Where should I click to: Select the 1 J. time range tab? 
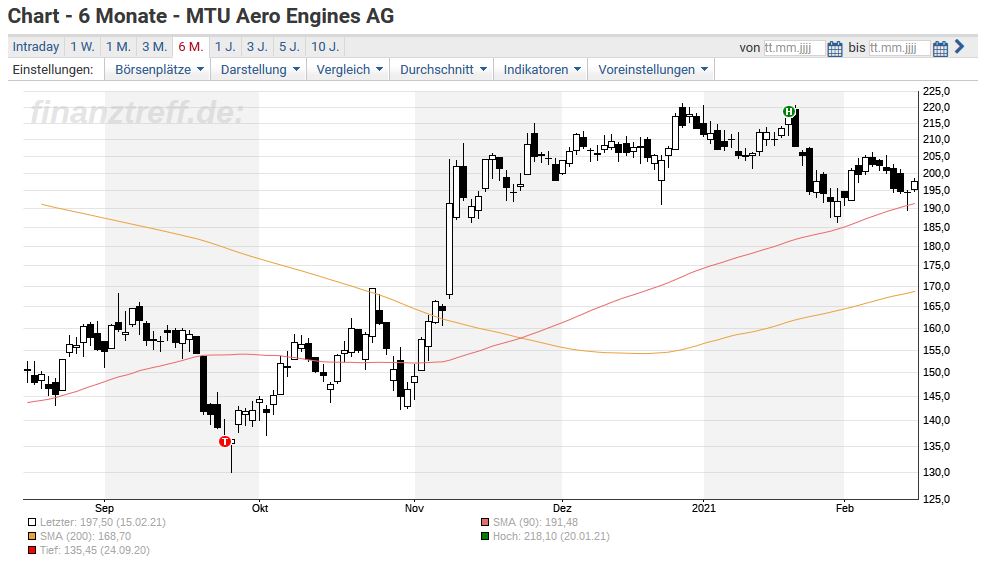click(225, 47)
